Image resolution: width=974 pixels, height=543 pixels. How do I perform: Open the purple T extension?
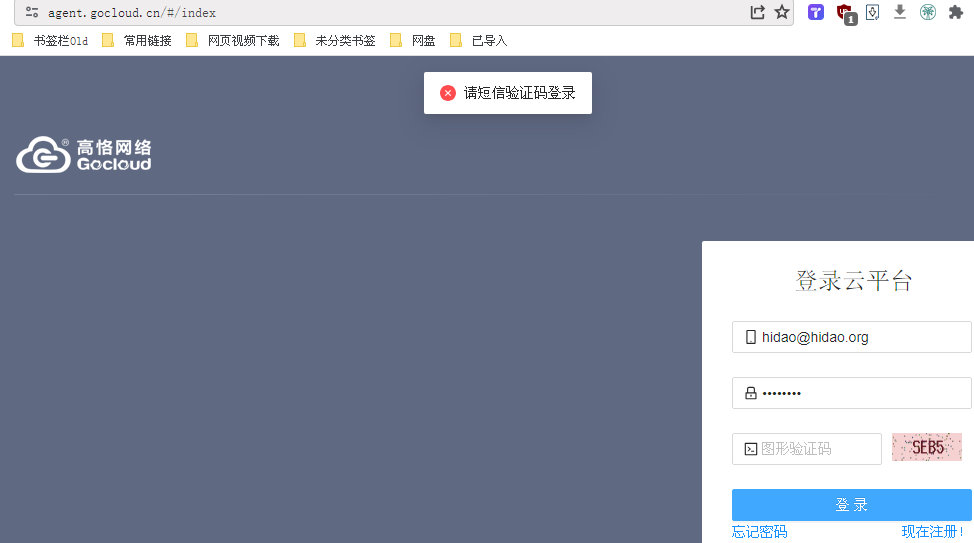pyautogui.click(x=816, y=12)
